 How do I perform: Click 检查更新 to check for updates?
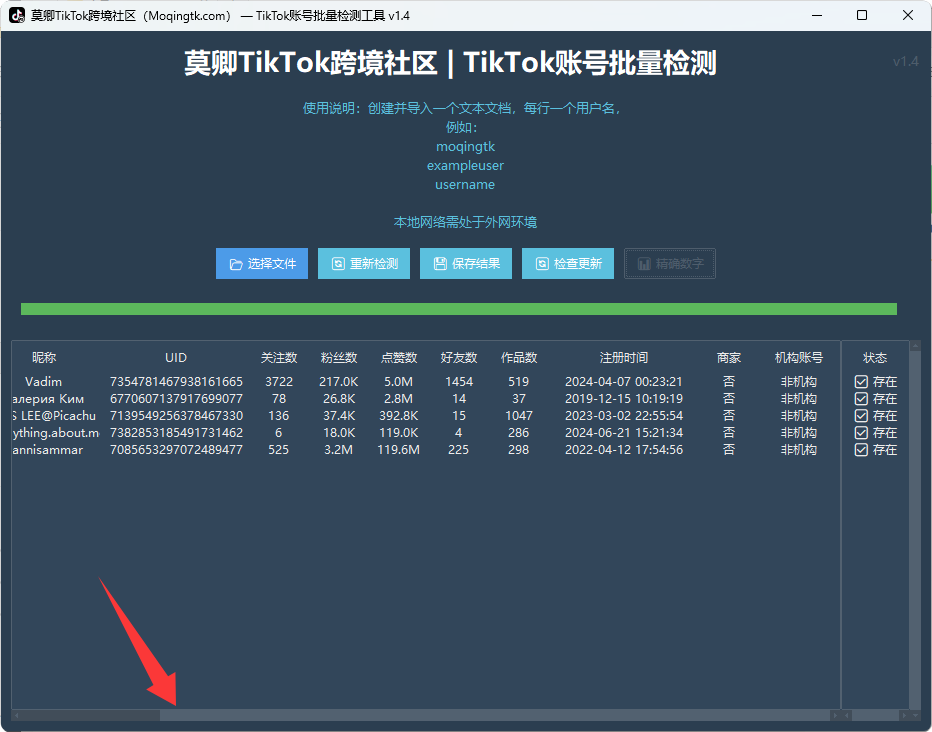pyautogui.click(x=568, y=263)
